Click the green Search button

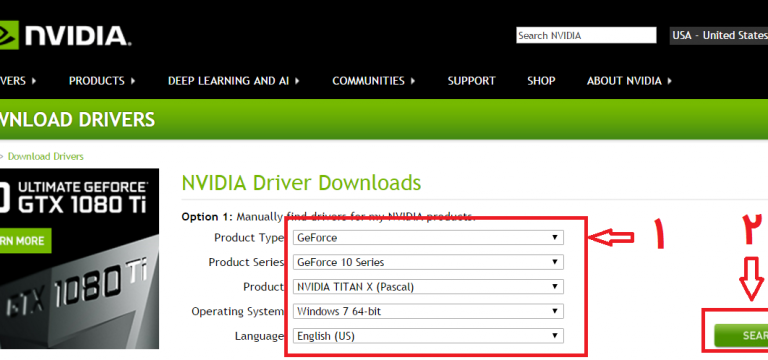coord(741,336)
